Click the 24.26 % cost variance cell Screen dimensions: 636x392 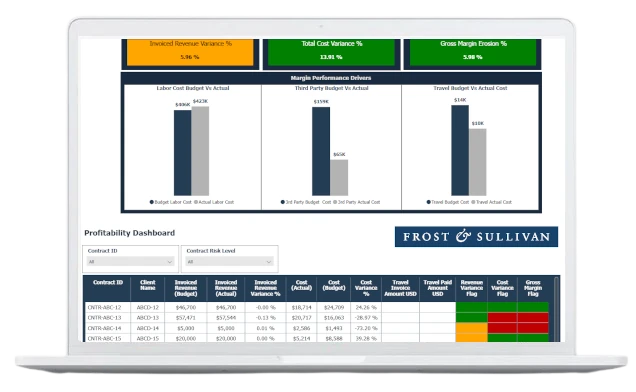[366, 308]
